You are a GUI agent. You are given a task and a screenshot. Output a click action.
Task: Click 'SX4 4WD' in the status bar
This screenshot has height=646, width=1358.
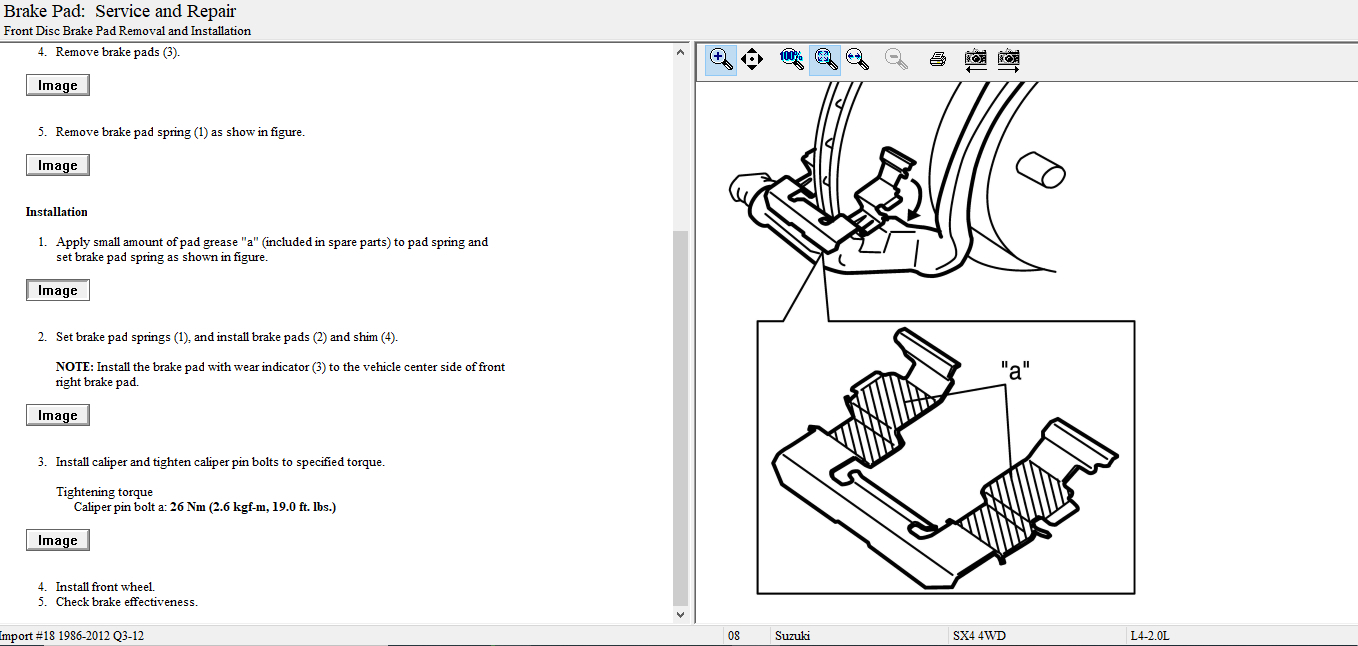[979, 636]
